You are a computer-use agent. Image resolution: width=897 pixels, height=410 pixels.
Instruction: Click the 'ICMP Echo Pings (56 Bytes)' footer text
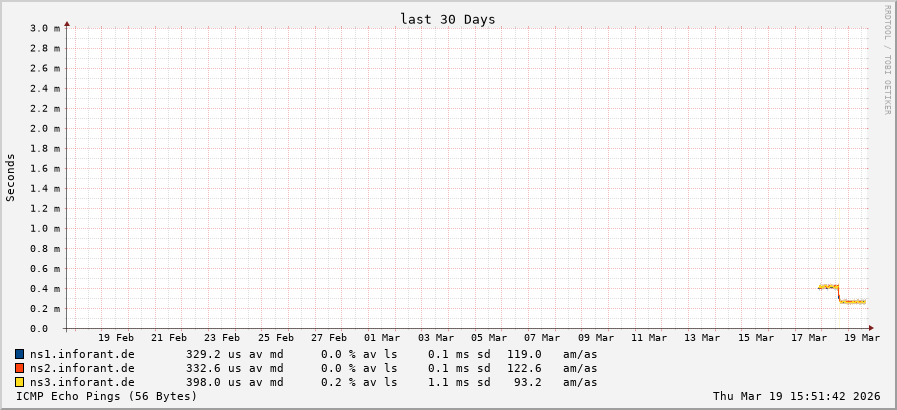107,396
